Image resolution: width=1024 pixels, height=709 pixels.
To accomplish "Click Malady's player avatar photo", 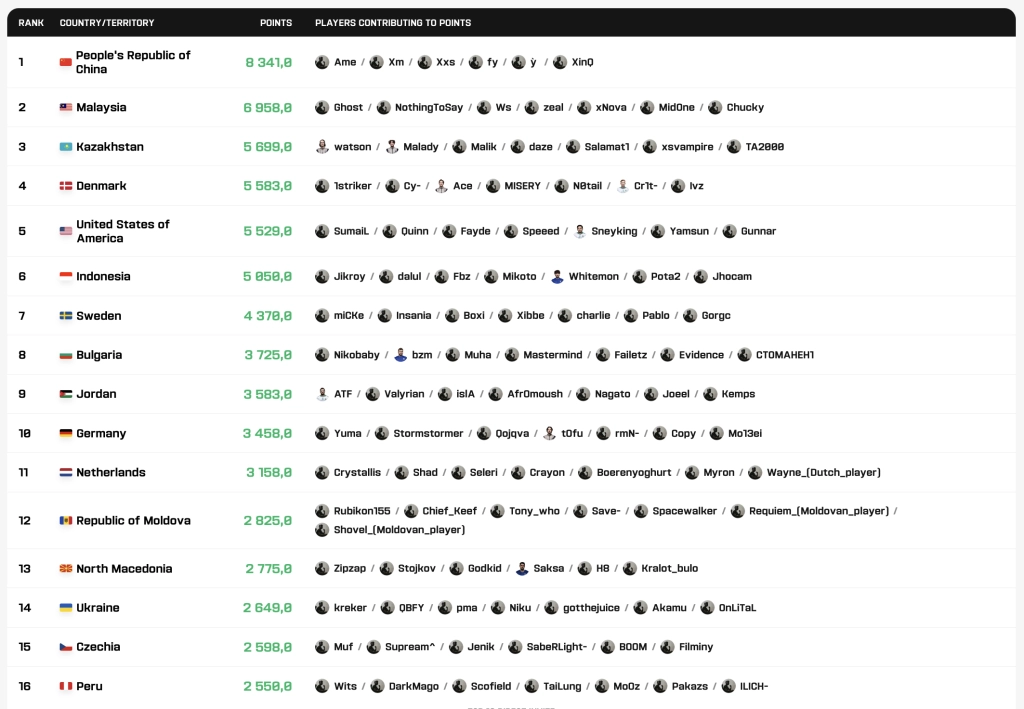I will tap(392, 147).
